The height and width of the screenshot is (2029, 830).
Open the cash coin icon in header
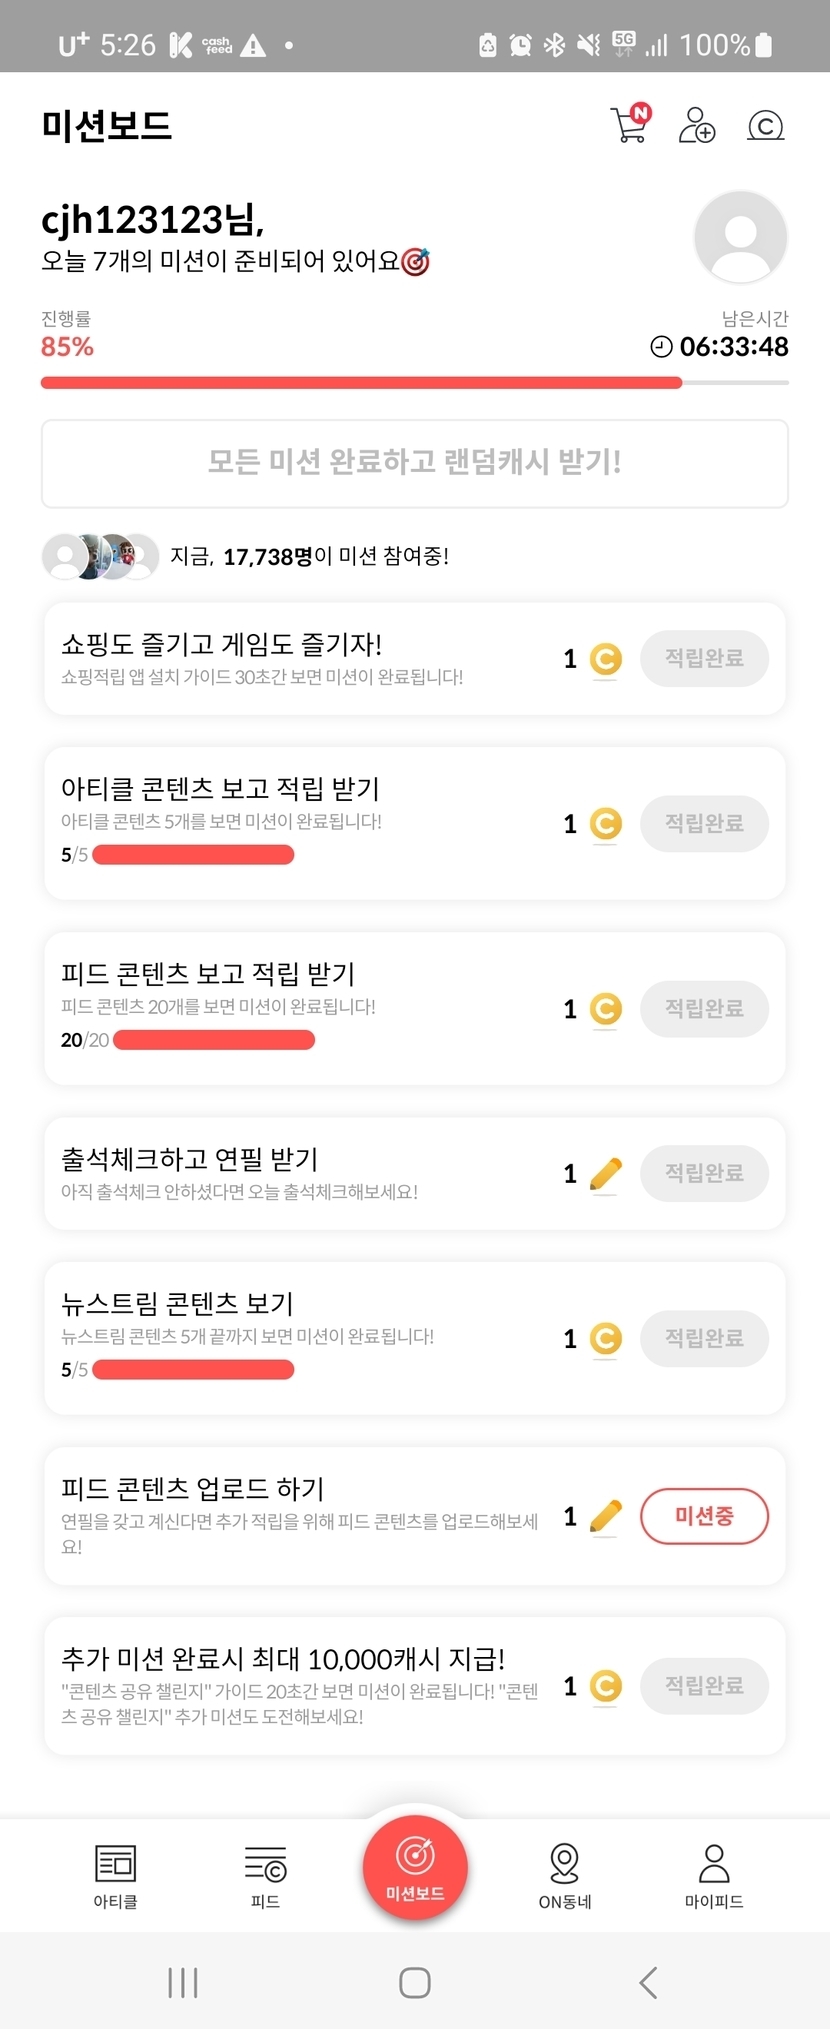point(765,126)
